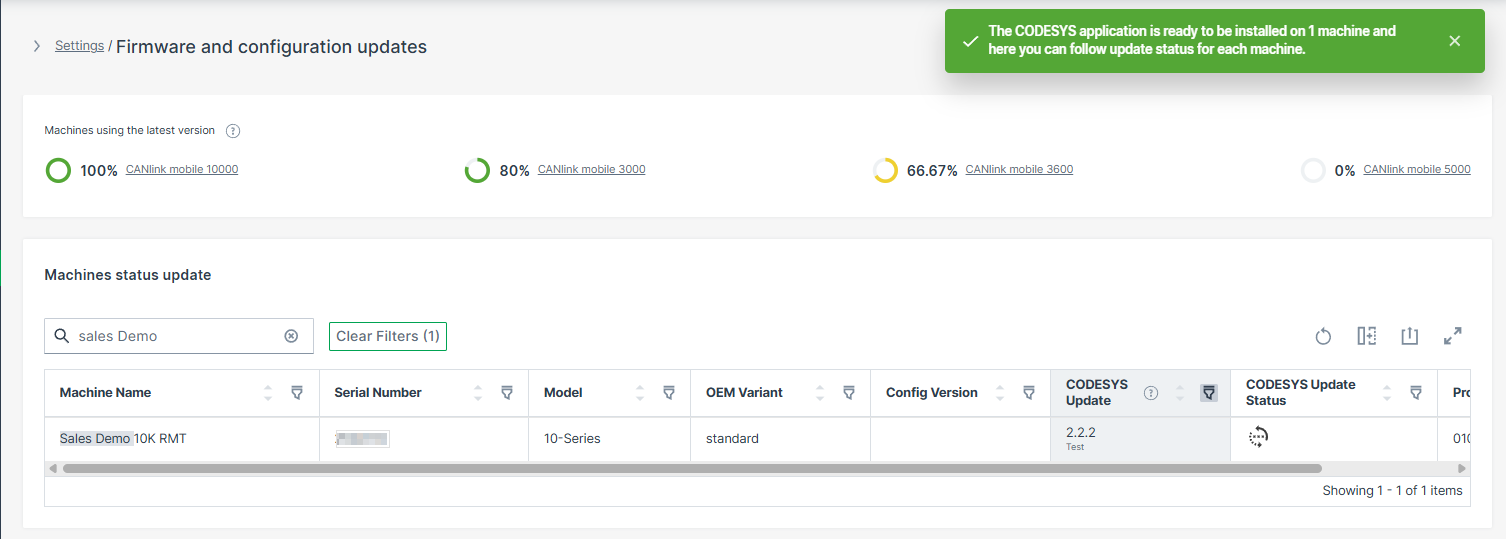Open active CODESYS Update column filter

pos(1209,393)
